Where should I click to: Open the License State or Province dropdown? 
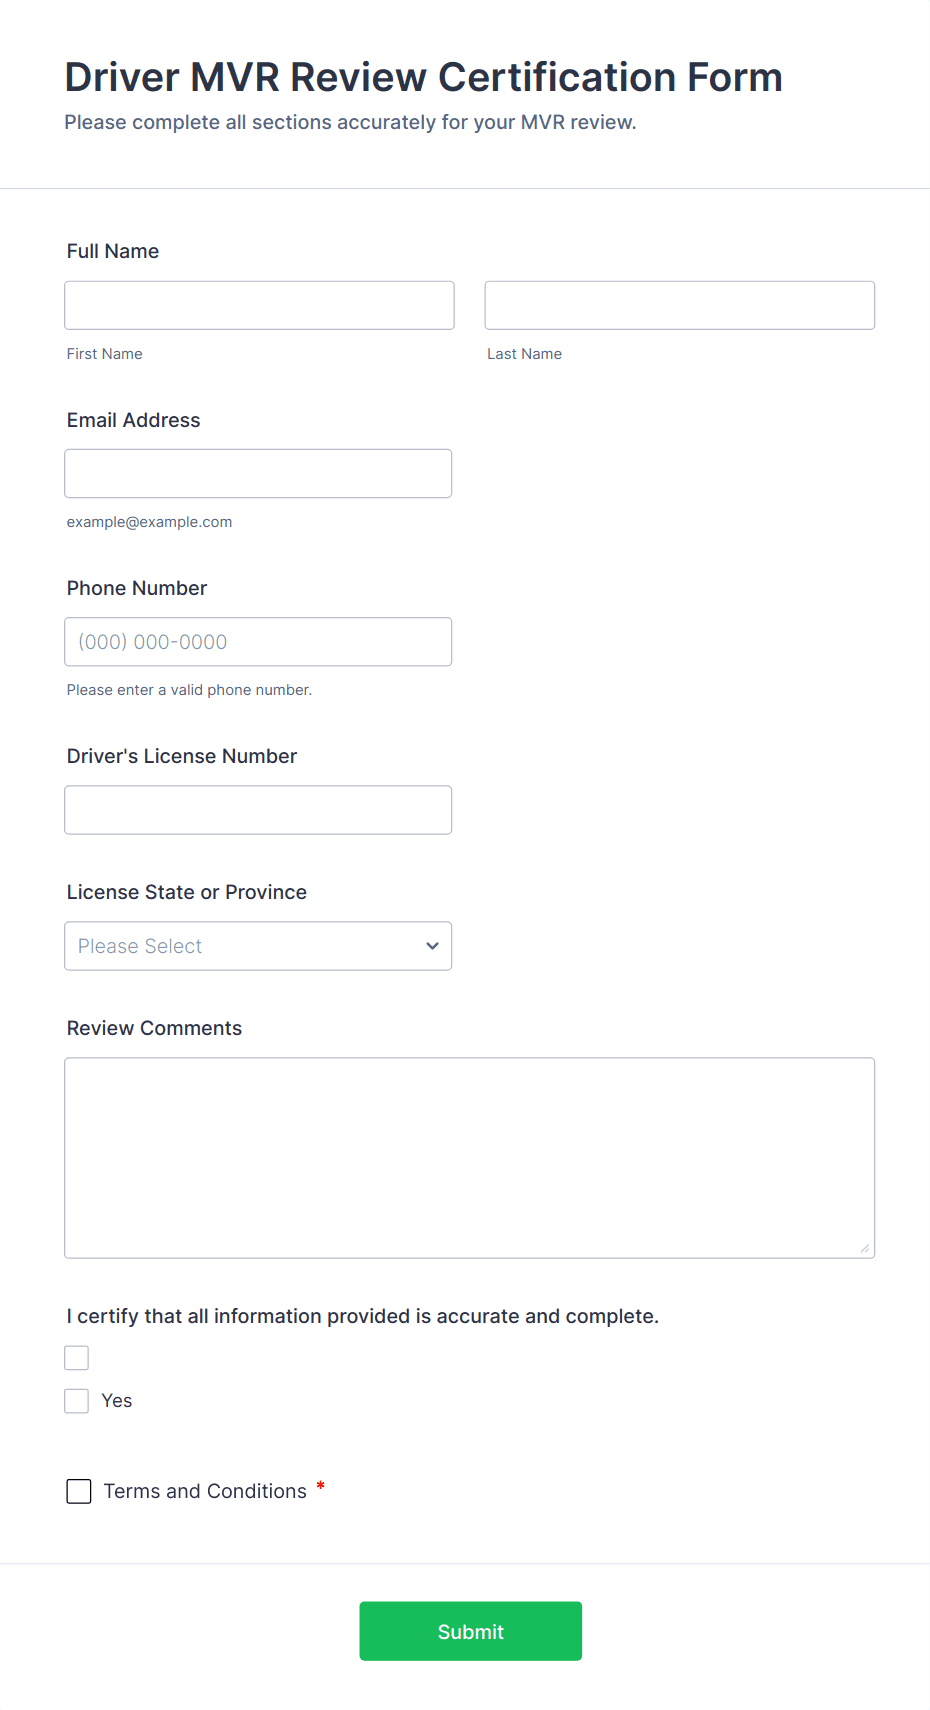(x=258, y=946)
